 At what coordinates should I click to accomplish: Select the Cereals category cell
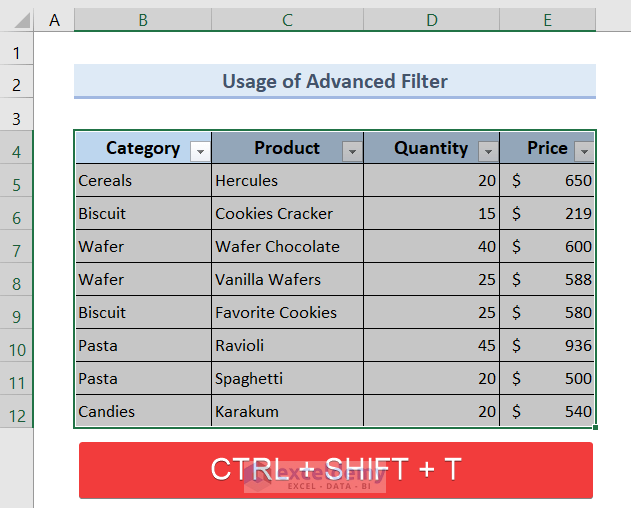pos(142,181)
